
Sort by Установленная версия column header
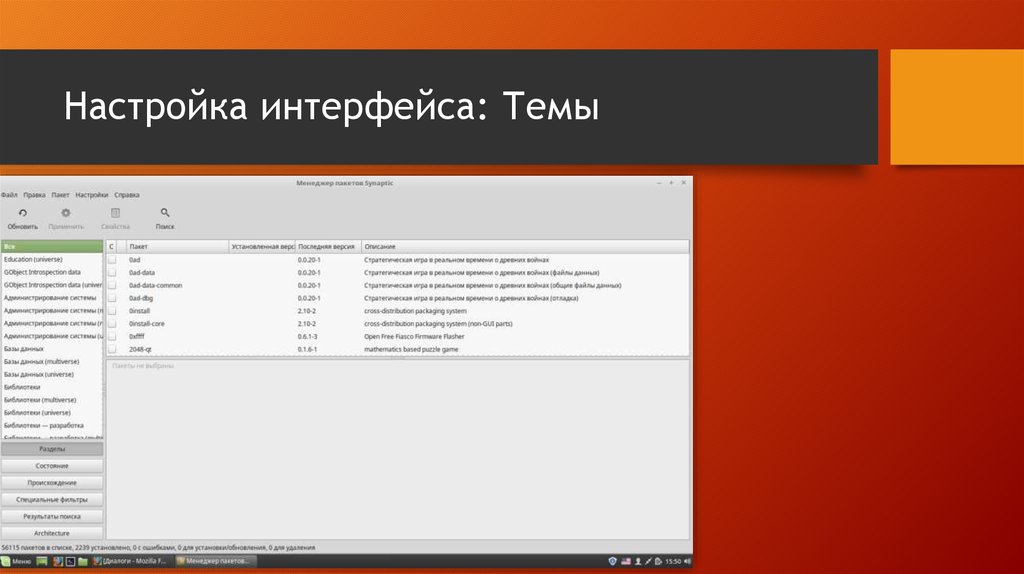[x=263, y=247]
